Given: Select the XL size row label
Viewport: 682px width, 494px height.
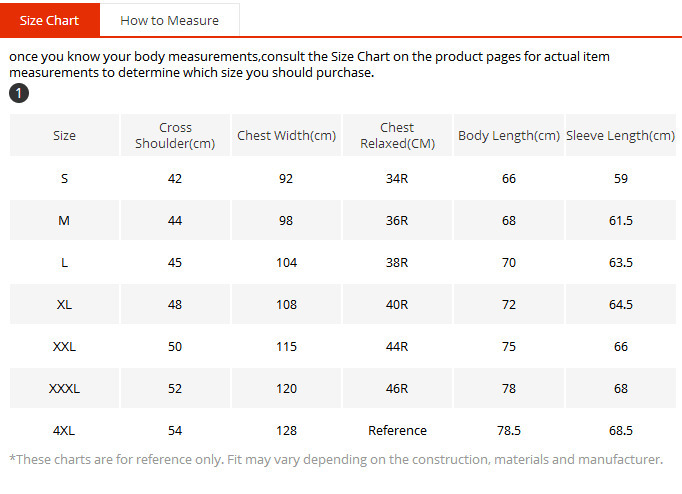Looking at the screenshot, I should (x=64, y=305).
